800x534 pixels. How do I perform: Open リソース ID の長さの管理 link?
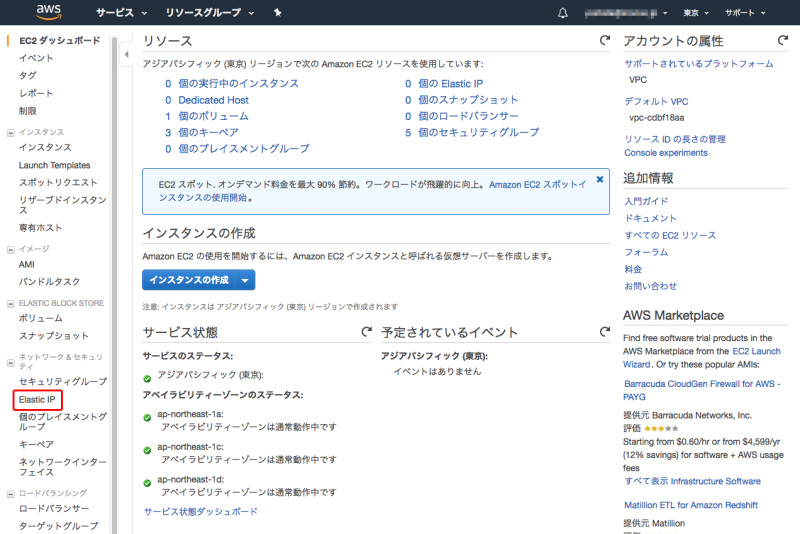(674, 139)
